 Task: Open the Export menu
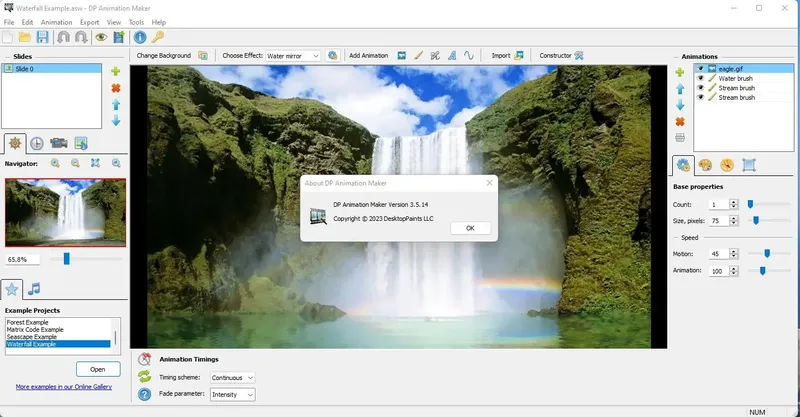click(x=89, y=22)
